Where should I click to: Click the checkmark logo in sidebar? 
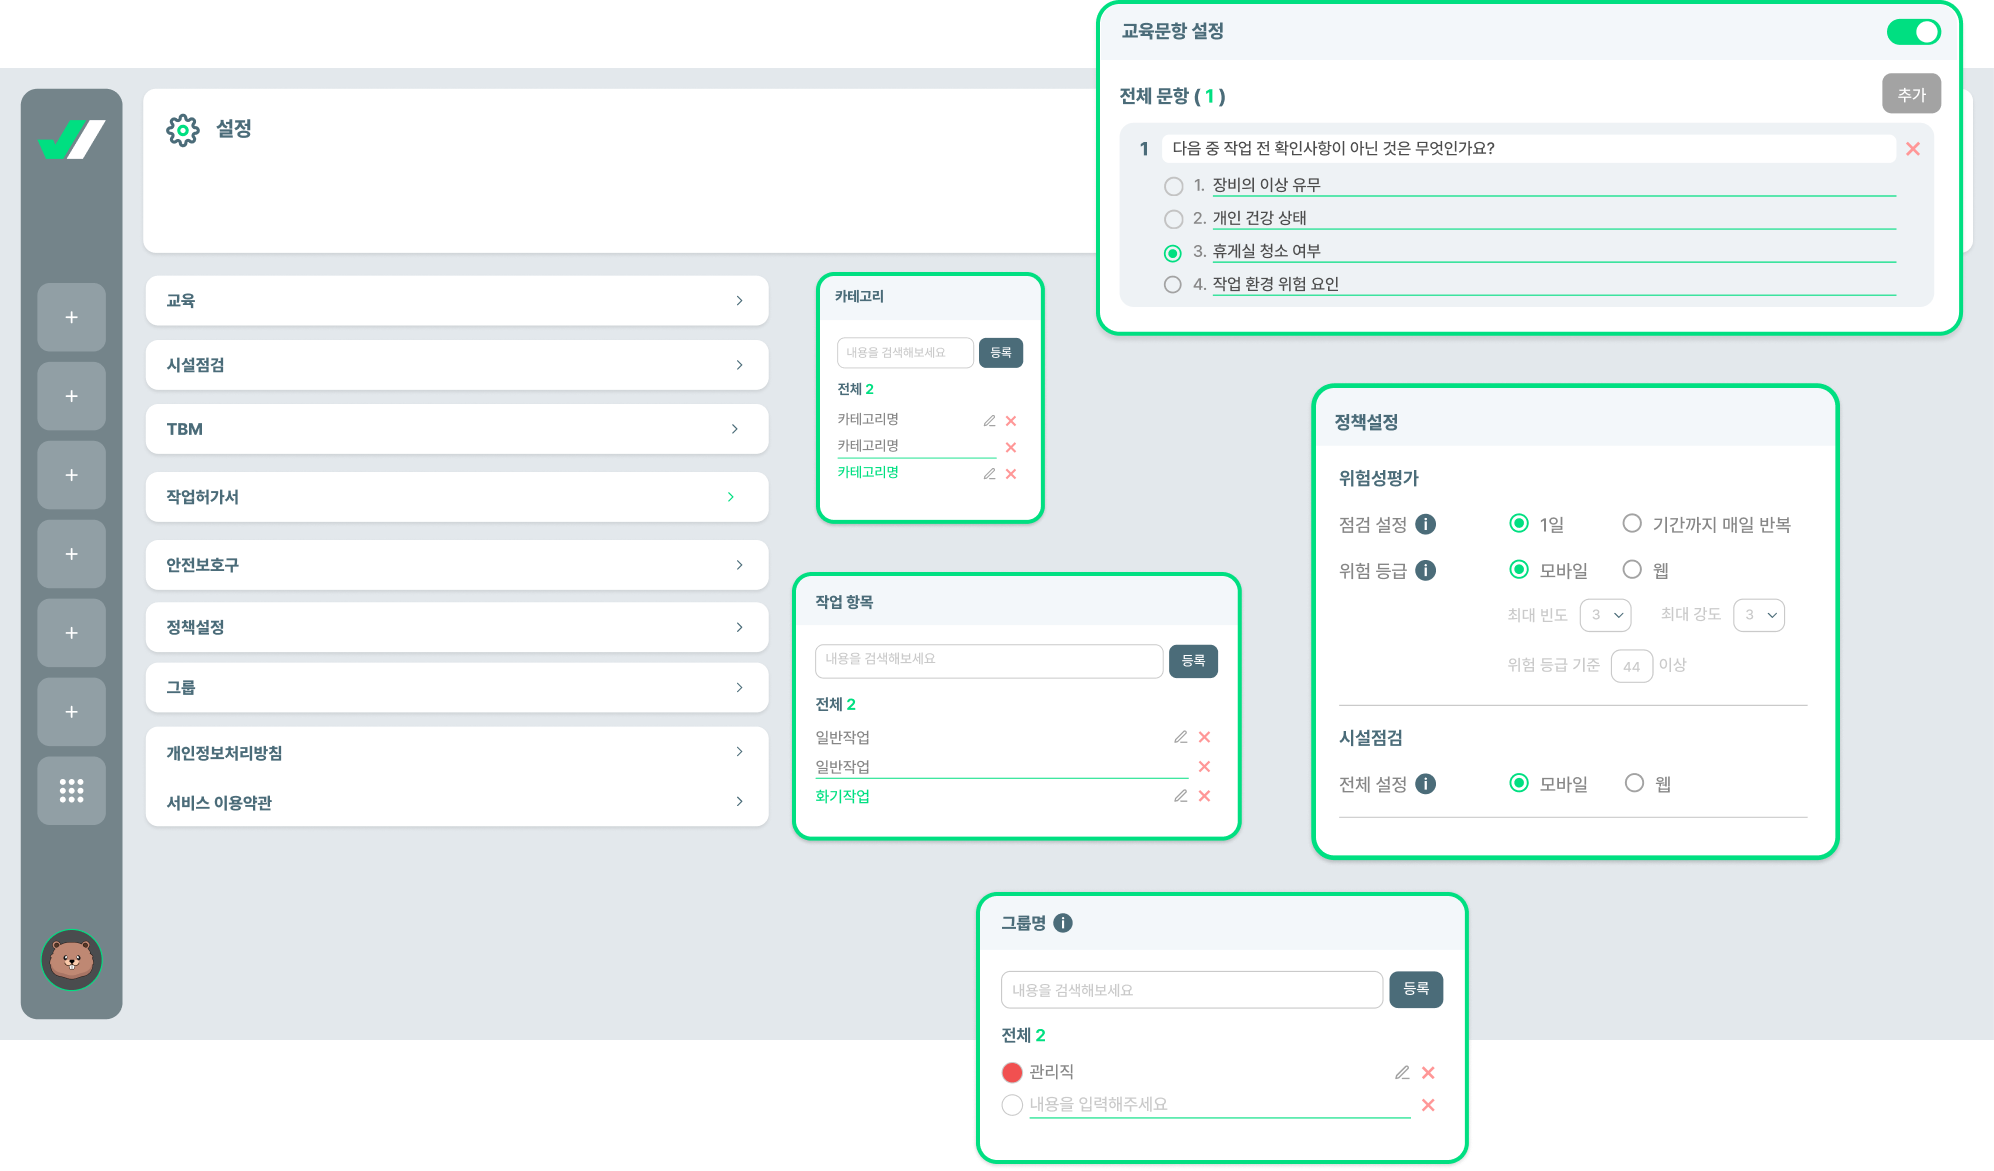71,139
